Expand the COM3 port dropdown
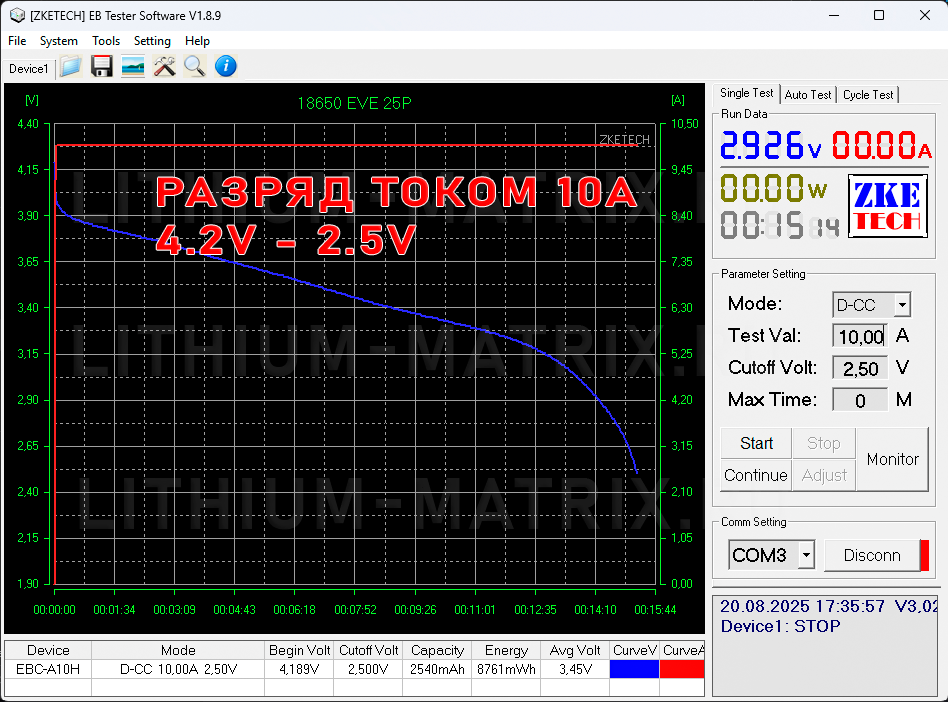The image size is (948, 702). (x=806, y=554)
